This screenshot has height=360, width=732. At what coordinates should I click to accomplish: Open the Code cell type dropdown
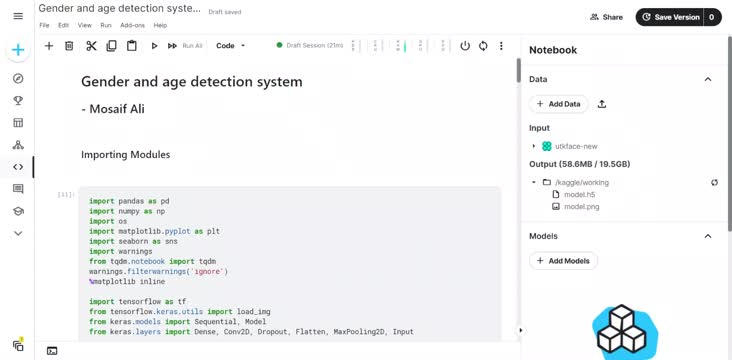(x=231, y=46)
